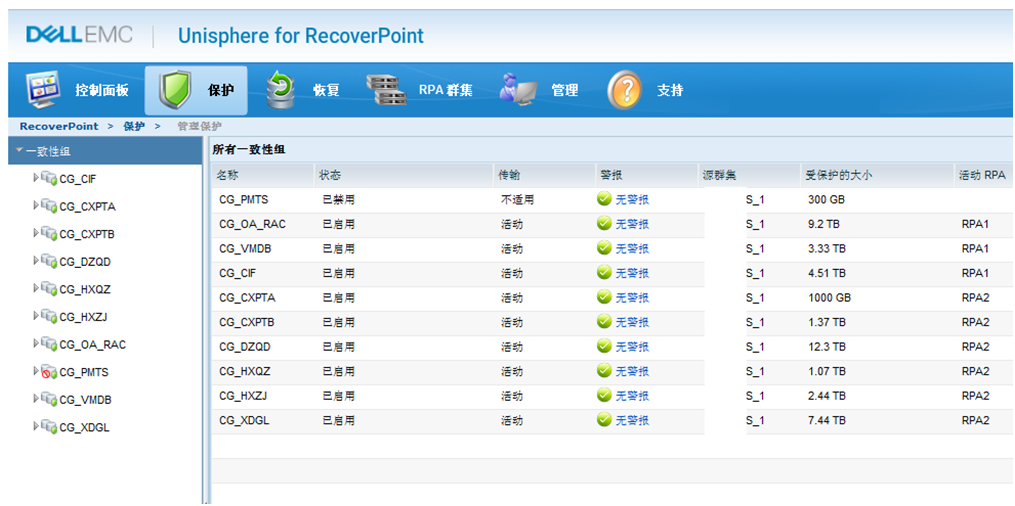Expand the CG_CXPTA tree node arrow
This screenshot has height=506, width=1015.
point(36,205)
